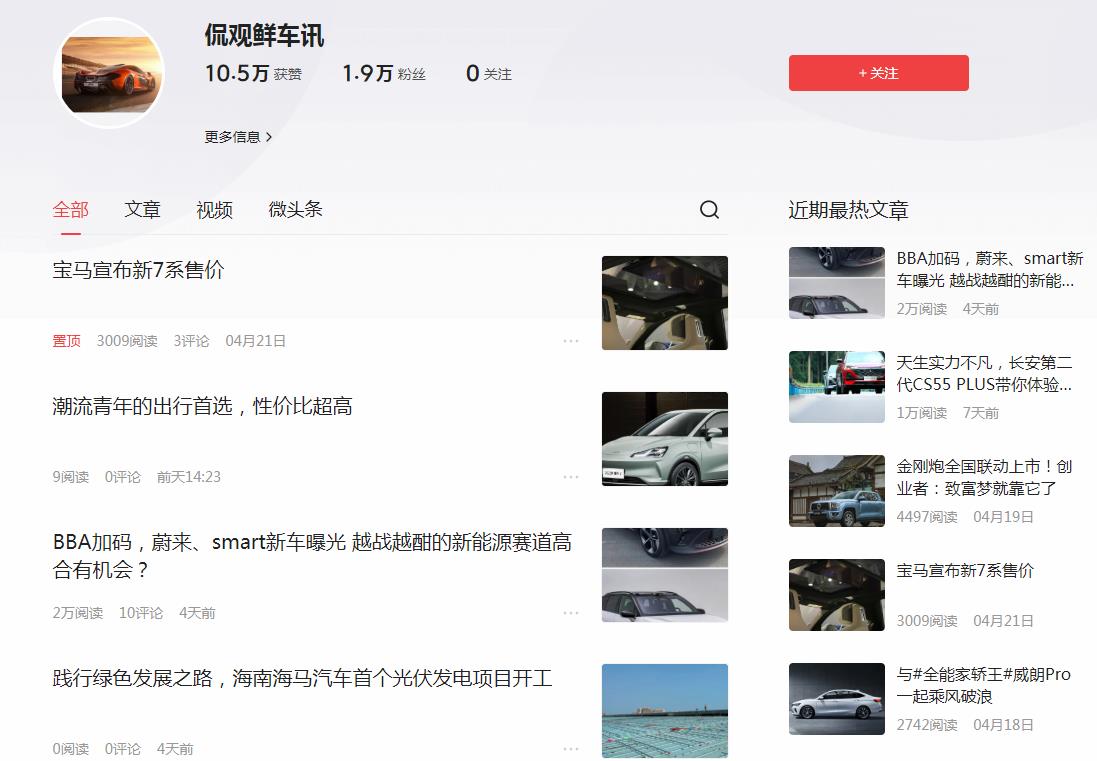Click main-list thumbnail for BBA加码 article

pos(665,575)
